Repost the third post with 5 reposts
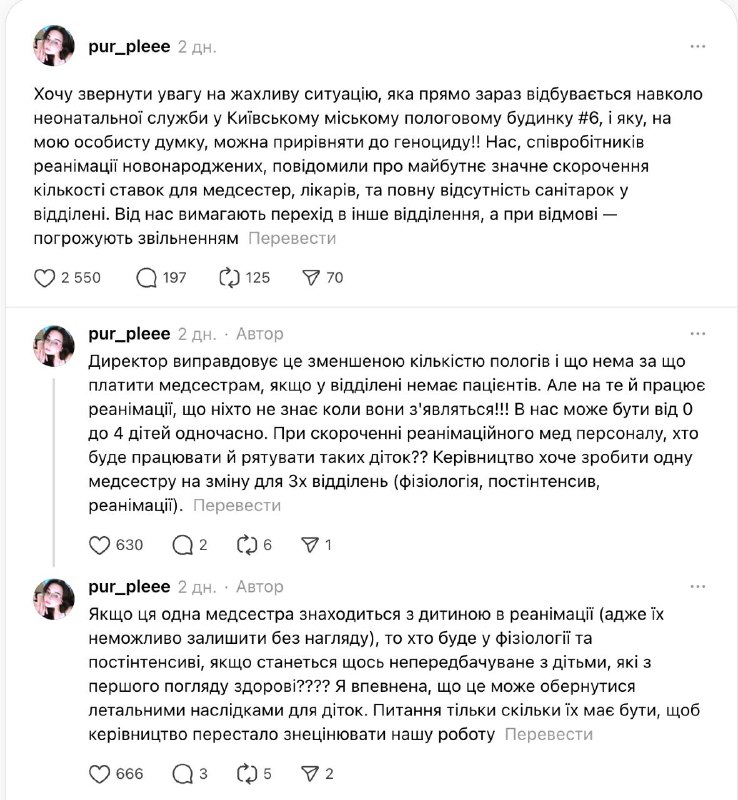 tap(246, 774)
